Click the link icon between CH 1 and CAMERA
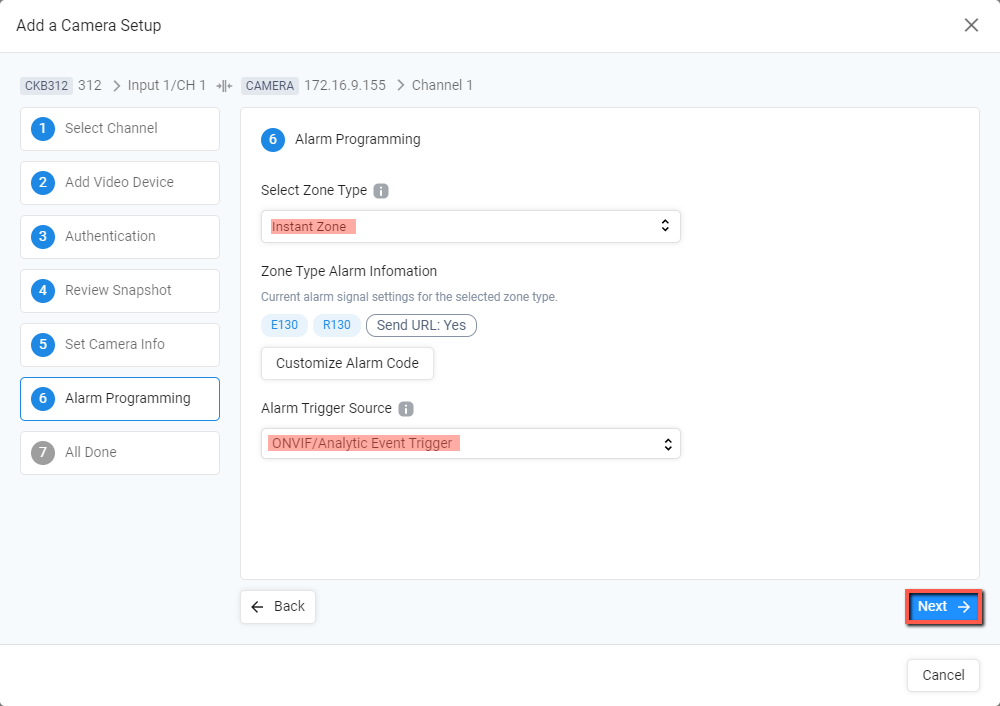Screen dimensions: 1000x706 [x=224, y=86]
